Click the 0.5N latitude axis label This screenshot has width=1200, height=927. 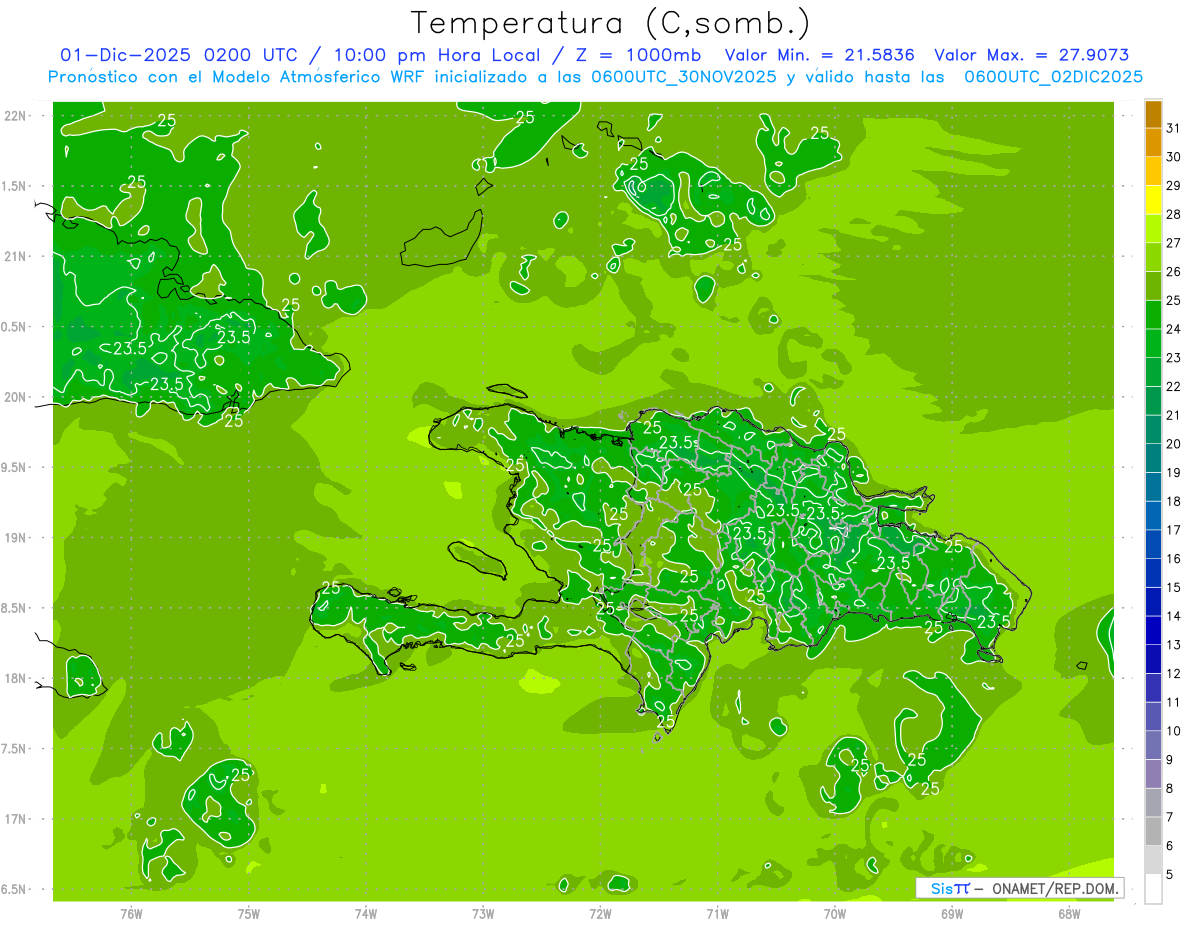[15, 328]
